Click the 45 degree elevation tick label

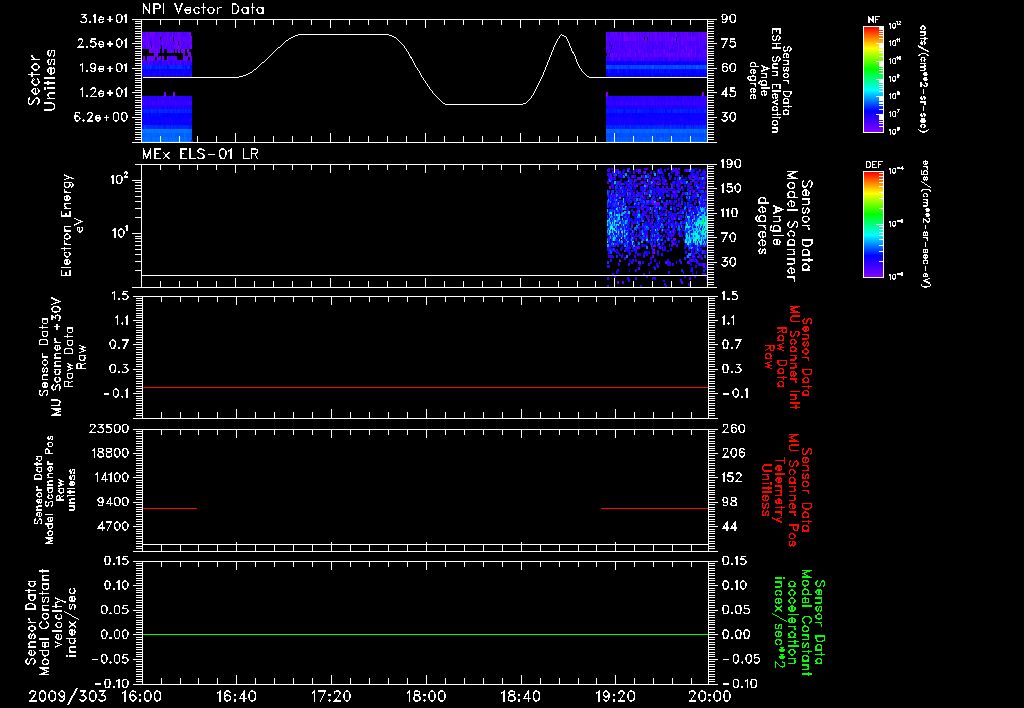729,93
